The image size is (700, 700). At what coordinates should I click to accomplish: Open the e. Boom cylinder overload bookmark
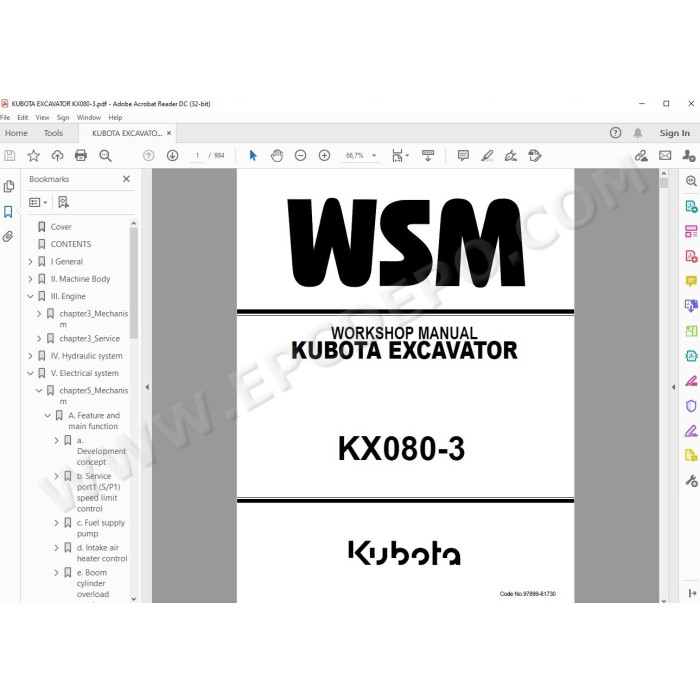coord(92,583)
